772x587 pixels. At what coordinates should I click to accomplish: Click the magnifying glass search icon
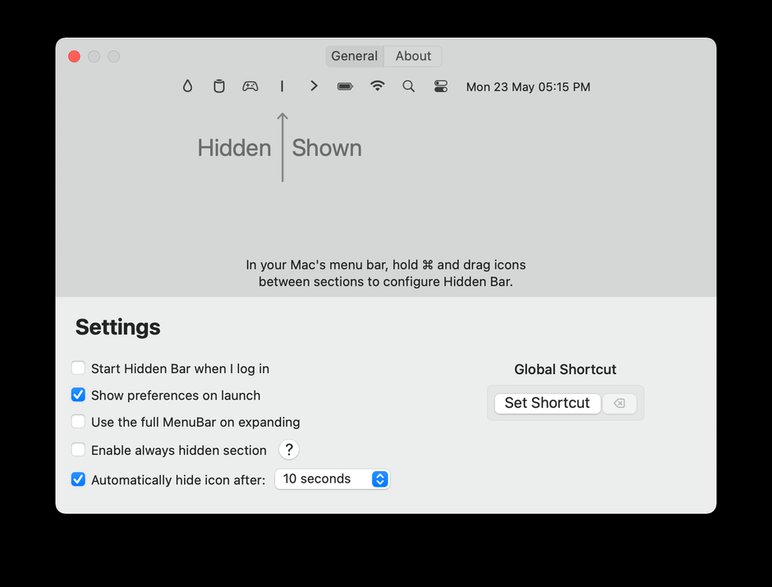click(x=409, y=86)
